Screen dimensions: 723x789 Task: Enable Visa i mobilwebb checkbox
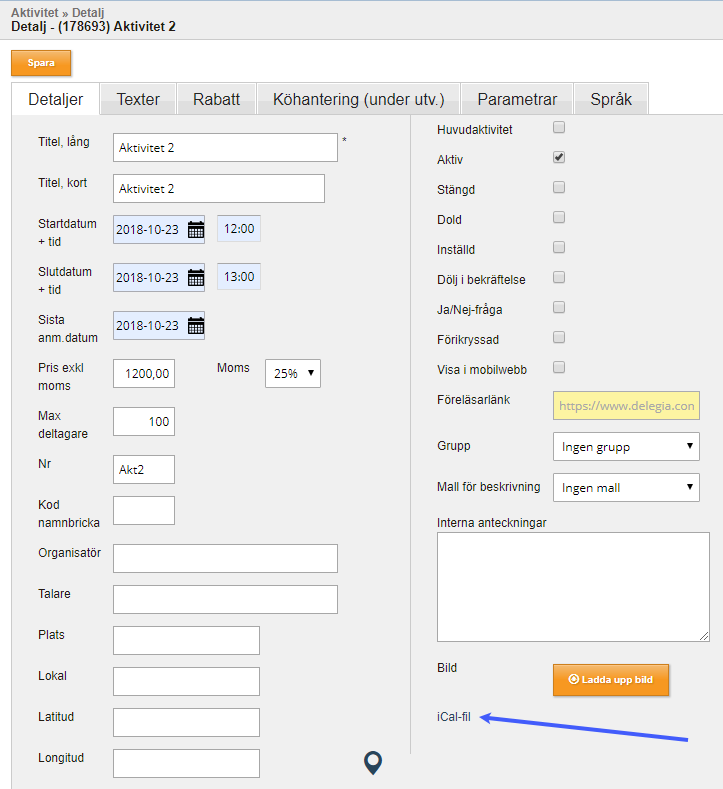559,367
